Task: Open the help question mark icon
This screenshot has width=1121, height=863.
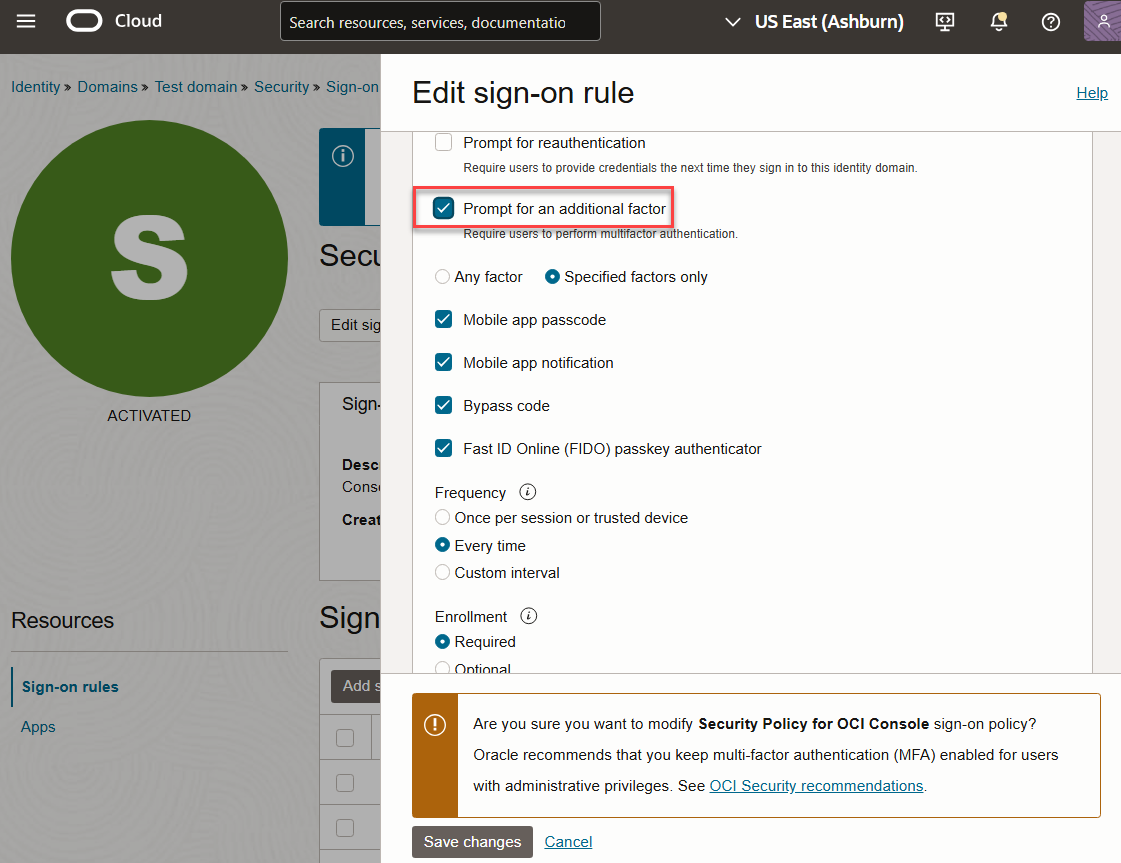Action: 1050,22
